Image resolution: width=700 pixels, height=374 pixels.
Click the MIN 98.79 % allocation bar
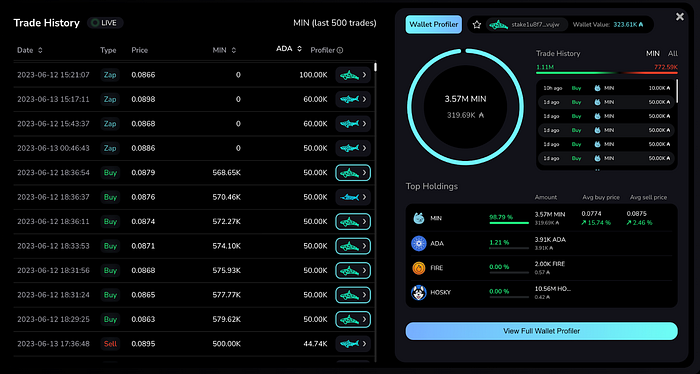pyautogui.click(x=509, y=223)
